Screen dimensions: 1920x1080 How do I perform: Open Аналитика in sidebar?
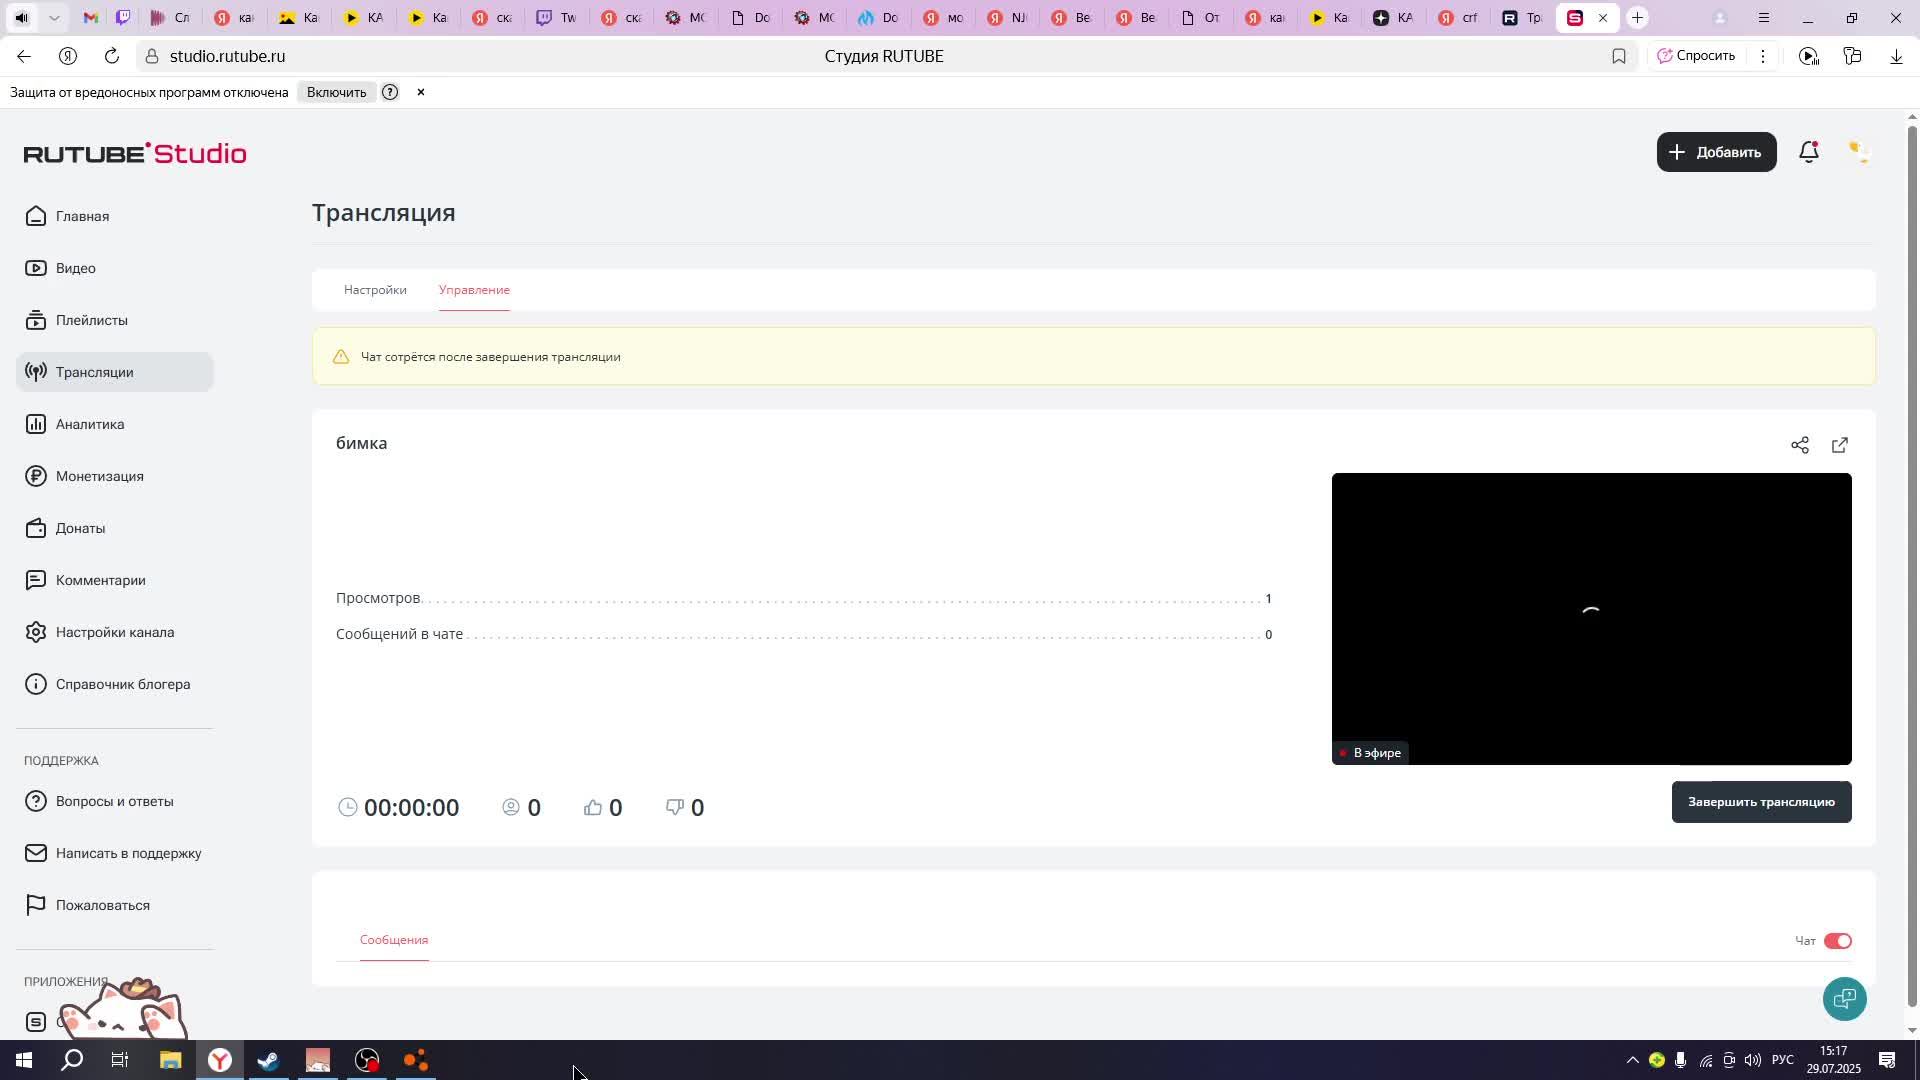(x=90, y=424)
